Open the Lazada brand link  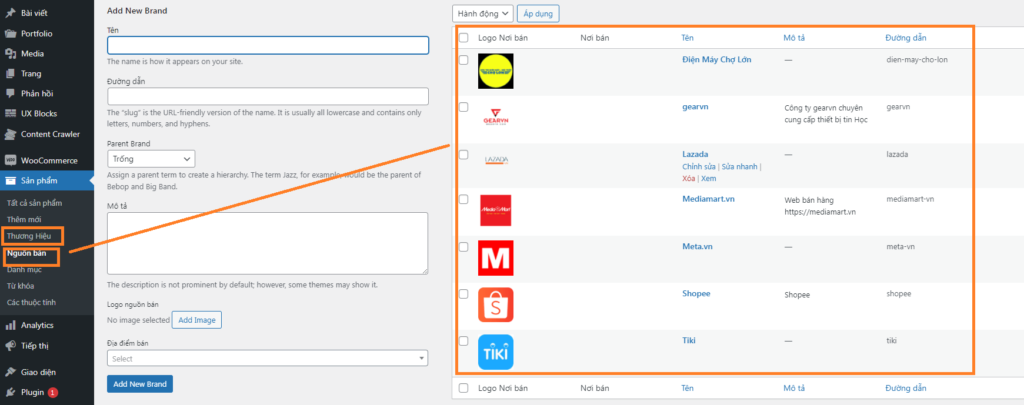click(696, 154)
